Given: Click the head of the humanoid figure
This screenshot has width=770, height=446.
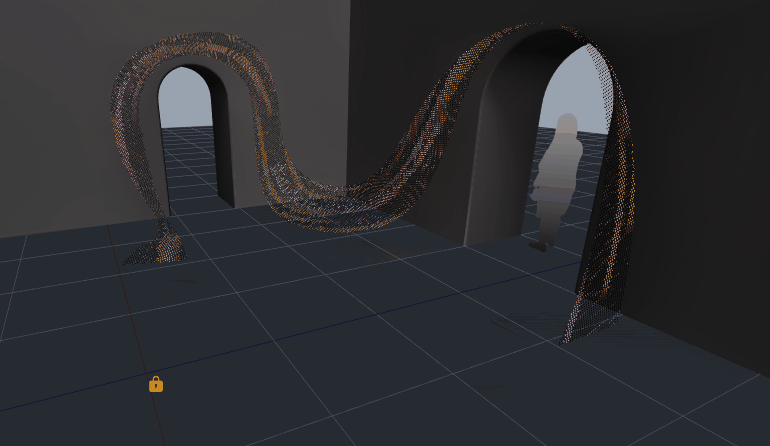Looking at the screenshot, I should (566, 126).
